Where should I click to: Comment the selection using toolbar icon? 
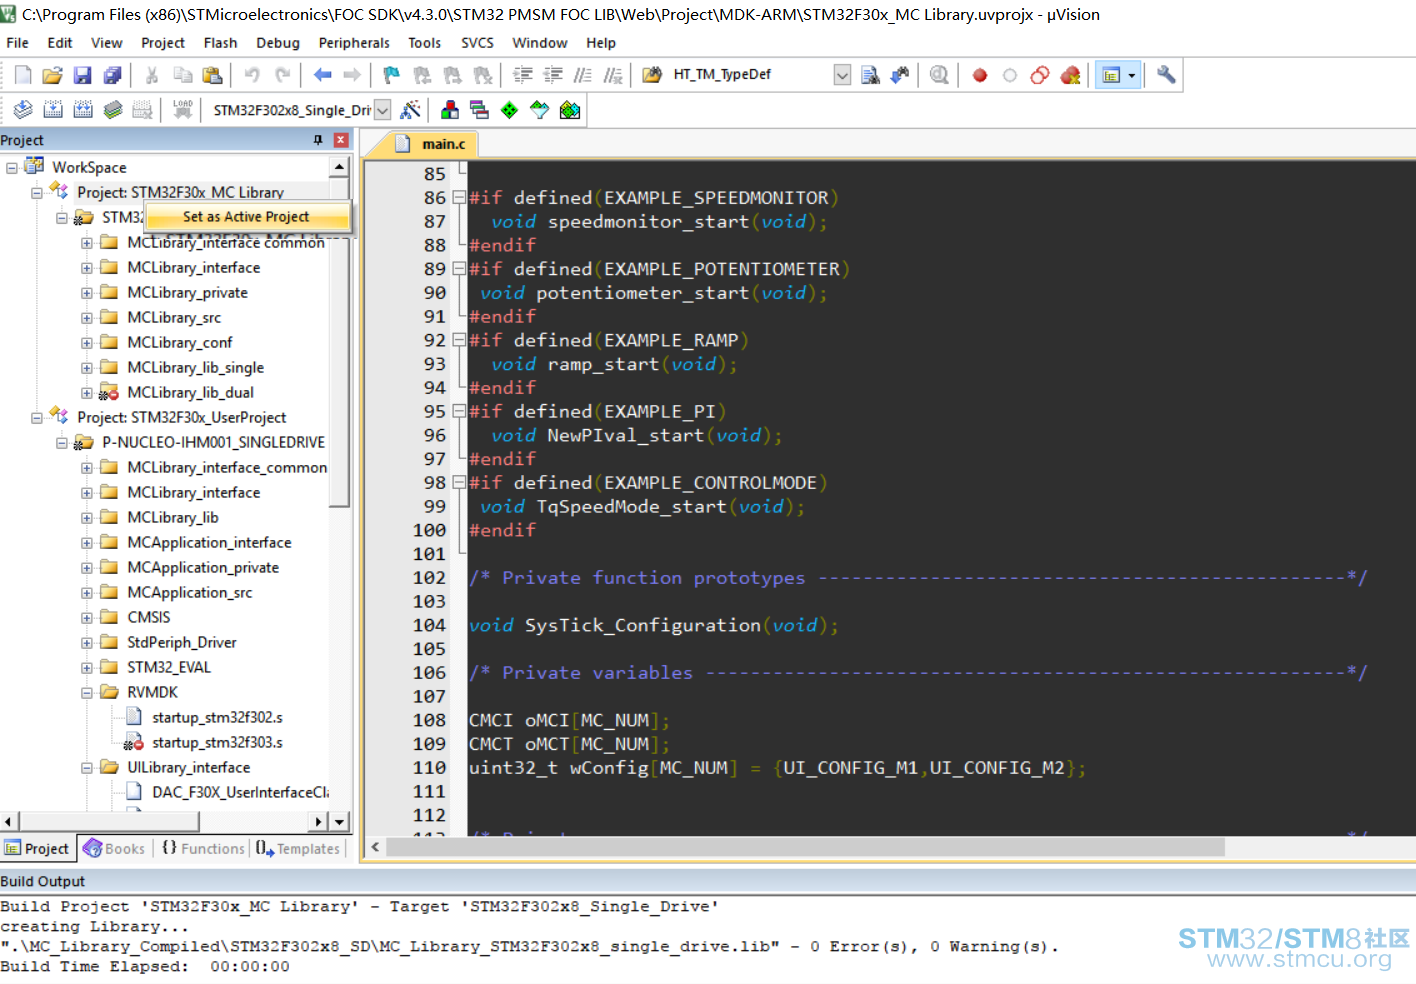(583, 75)
